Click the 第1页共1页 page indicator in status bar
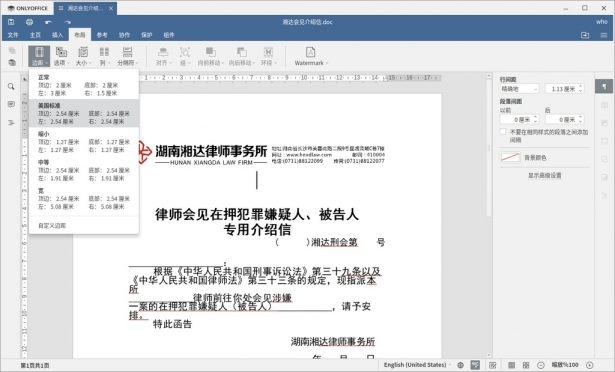The height and width of the screenshot is (372, 615). click(x=35, y=365)
